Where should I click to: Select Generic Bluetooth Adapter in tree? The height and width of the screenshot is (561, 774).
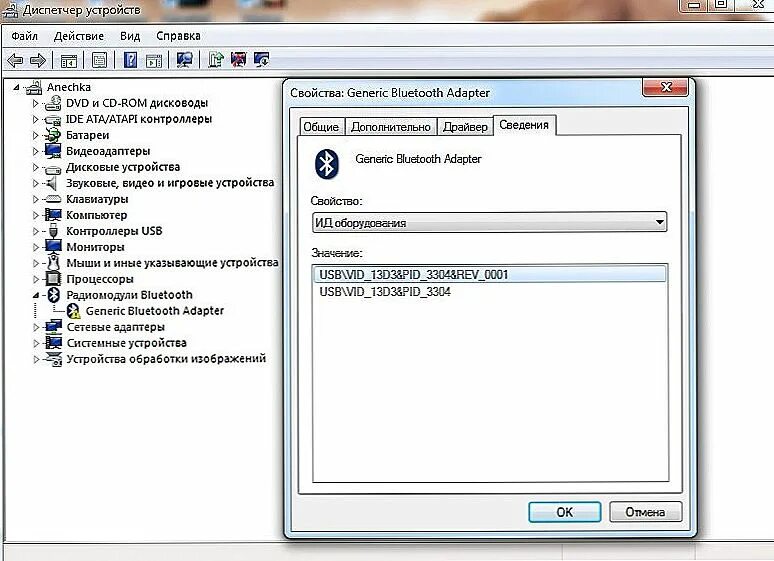click(155, 311)
